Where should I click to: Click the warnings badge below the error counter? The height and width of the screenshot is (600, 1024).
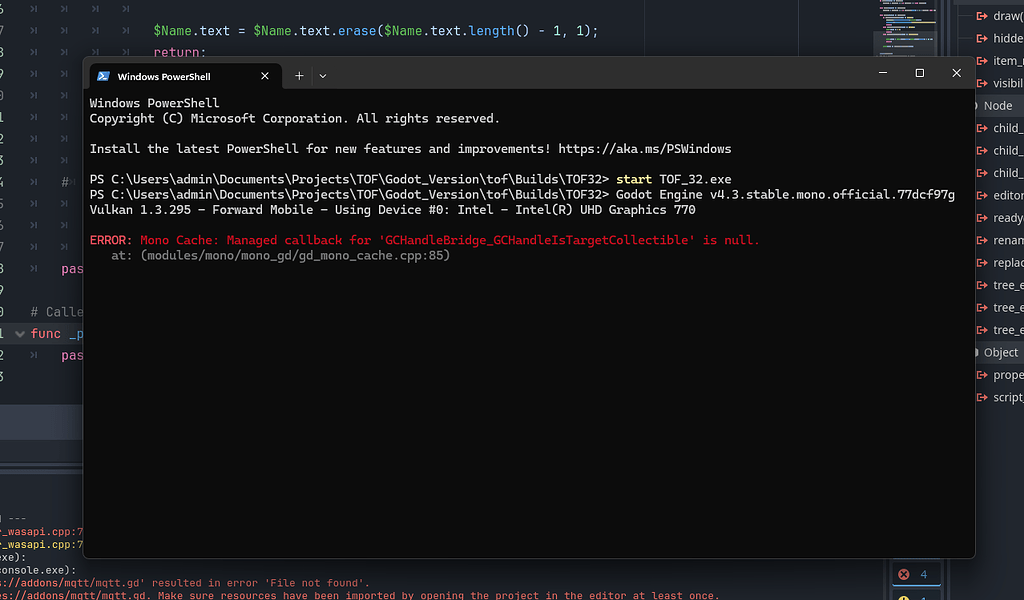coord(915,594)
